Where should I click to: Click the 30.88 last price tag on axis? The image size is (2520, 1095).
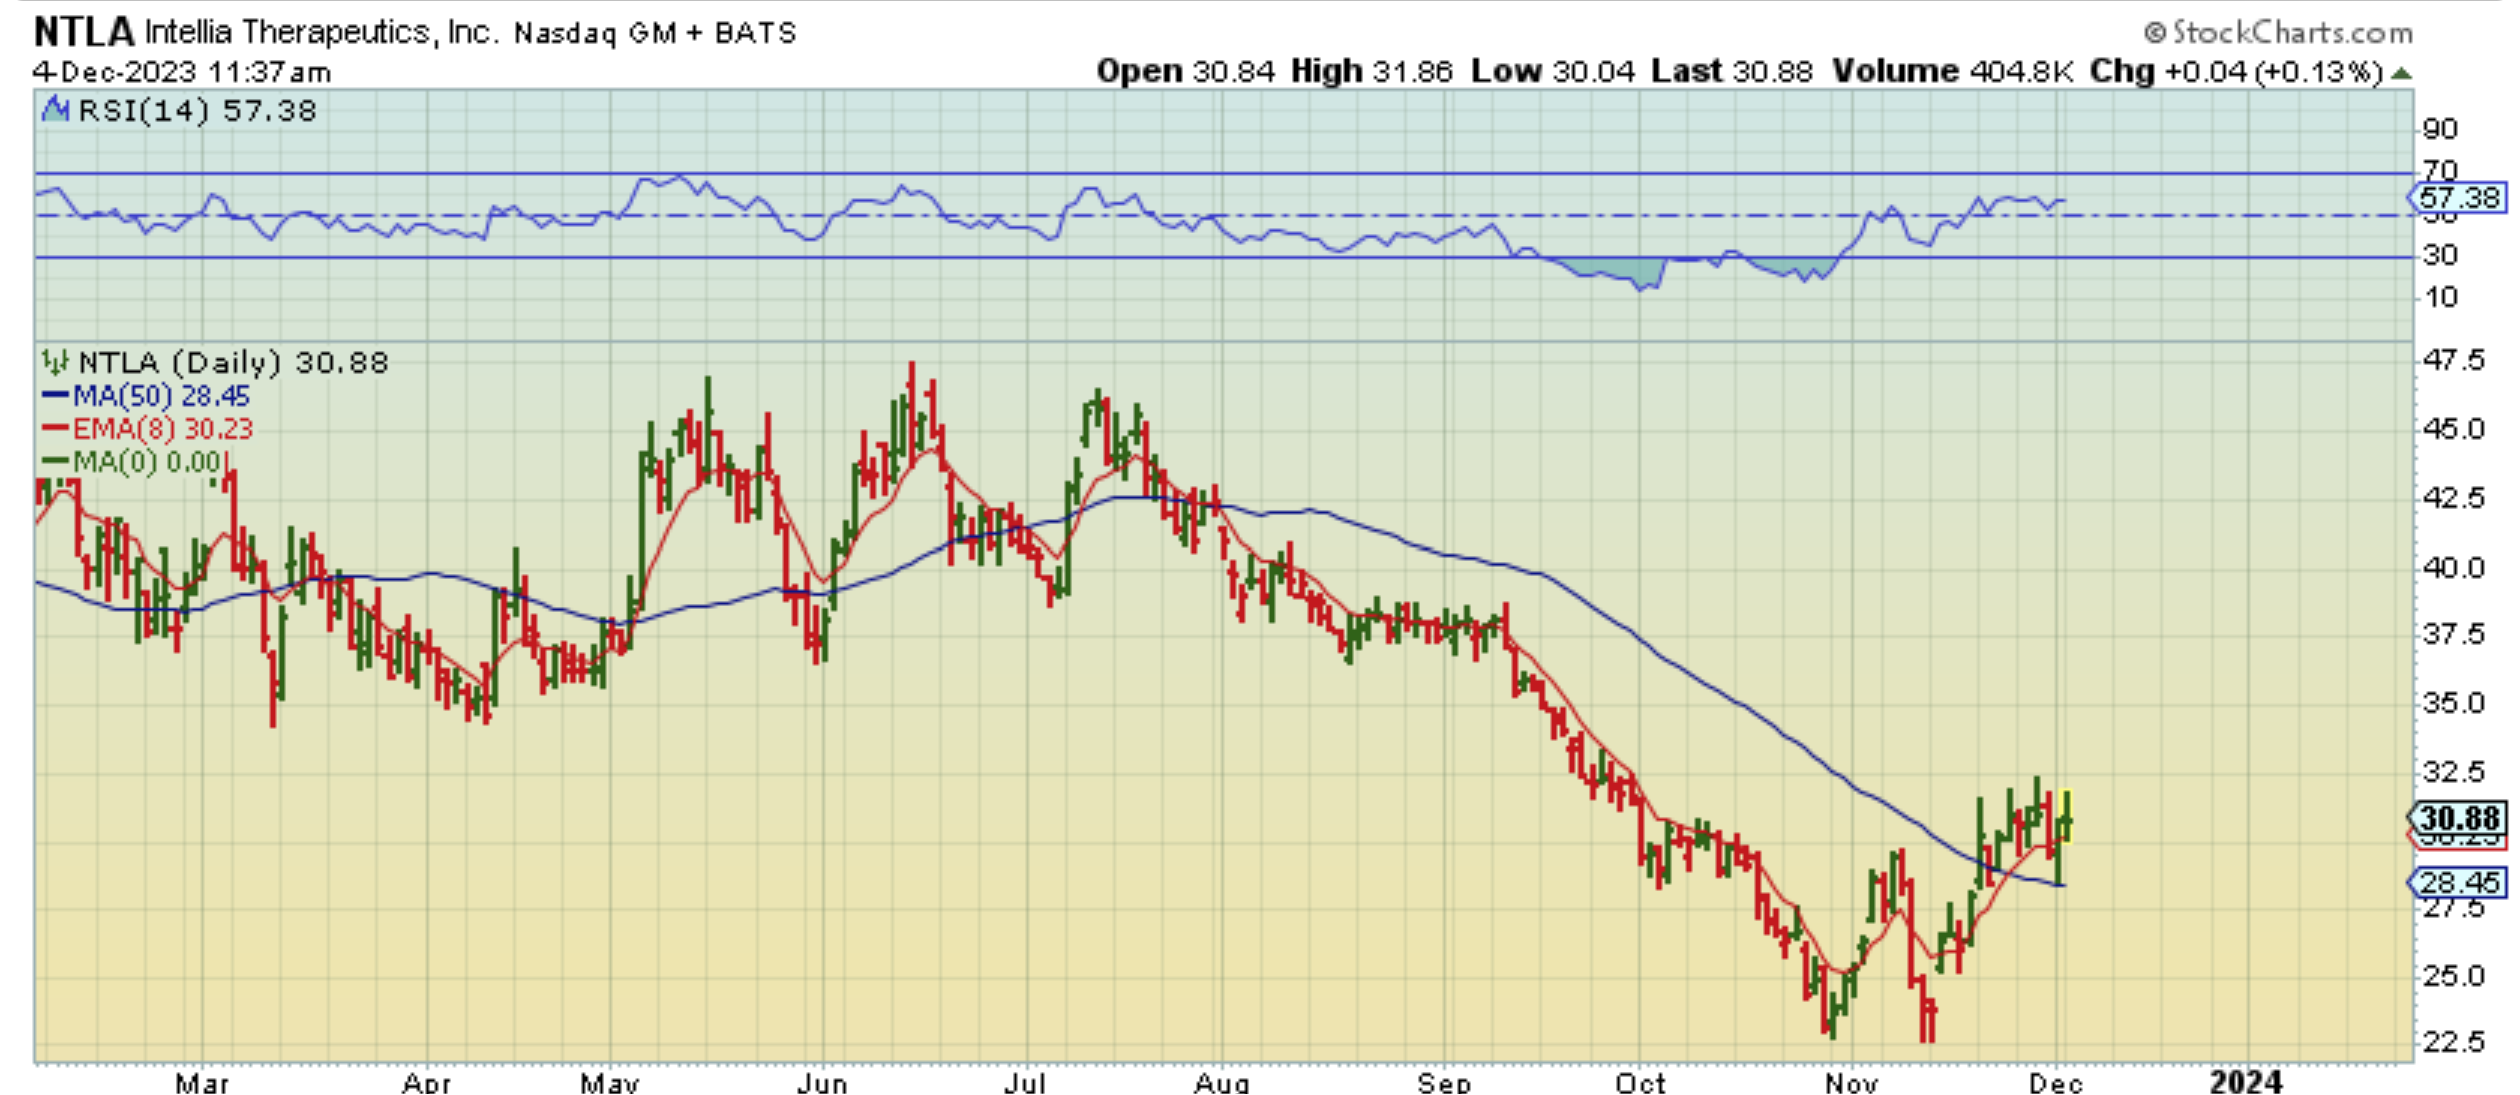pyautogui.click(x=2459, y=818)
